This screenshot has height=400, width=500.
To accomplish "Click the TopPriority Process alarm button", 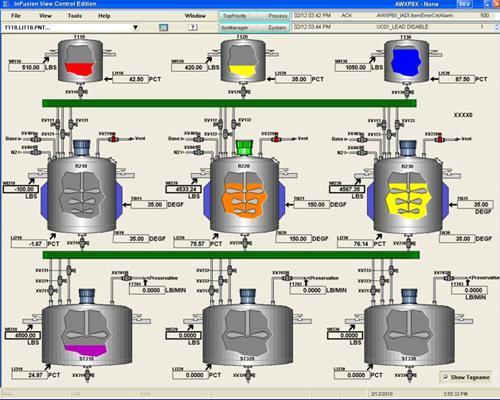I will pos(255,16).
